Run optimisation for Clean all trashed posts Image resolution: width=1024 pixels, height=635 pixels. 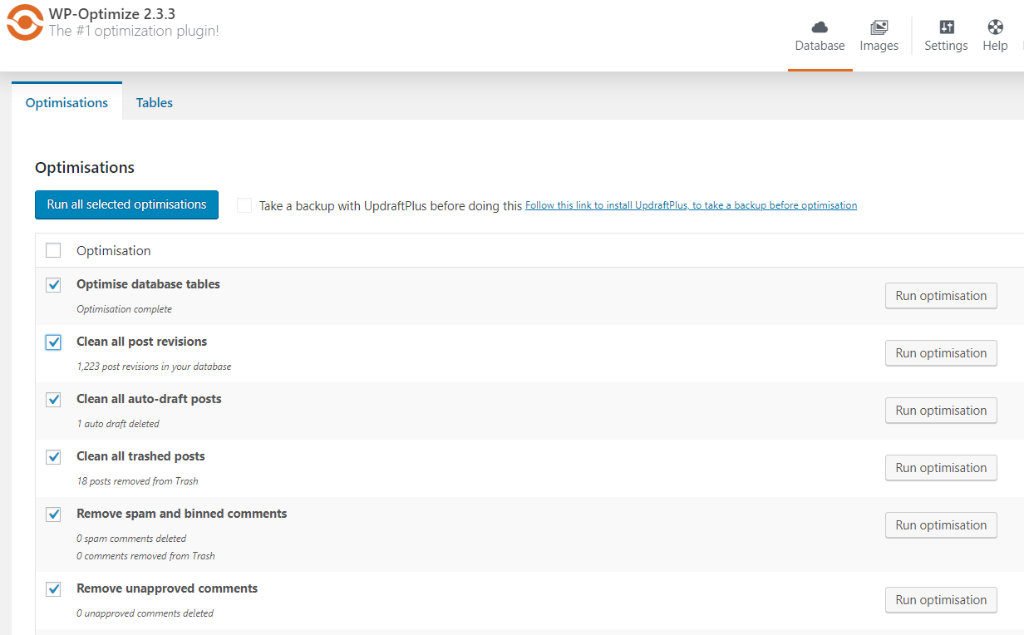(941, 468)
